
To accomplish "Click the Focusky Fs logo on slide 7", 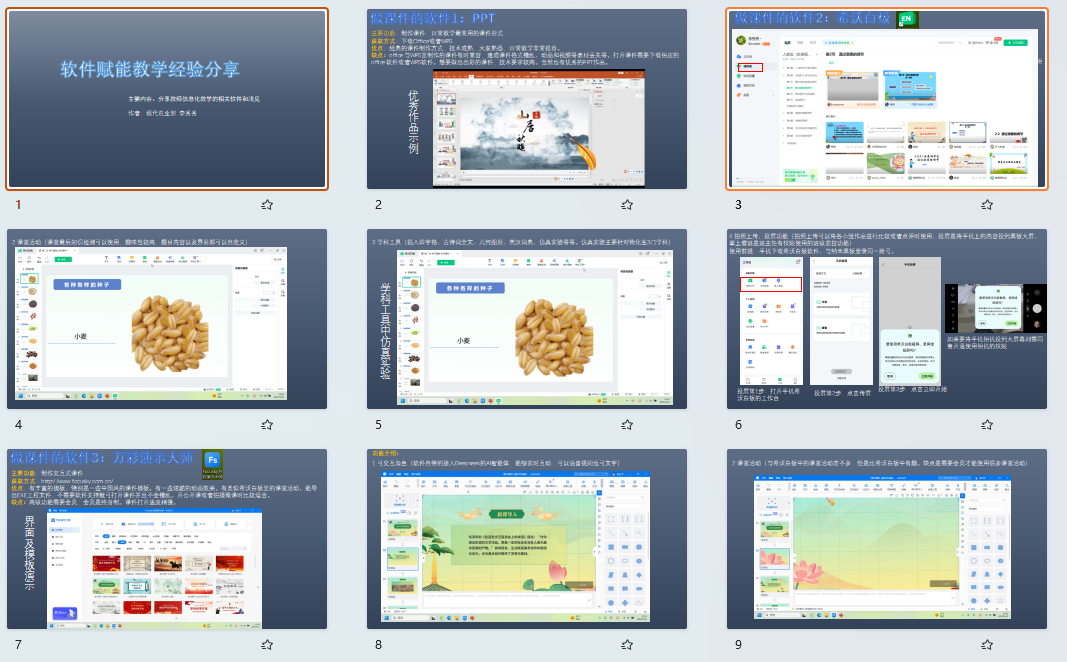I will click(212, 461).
